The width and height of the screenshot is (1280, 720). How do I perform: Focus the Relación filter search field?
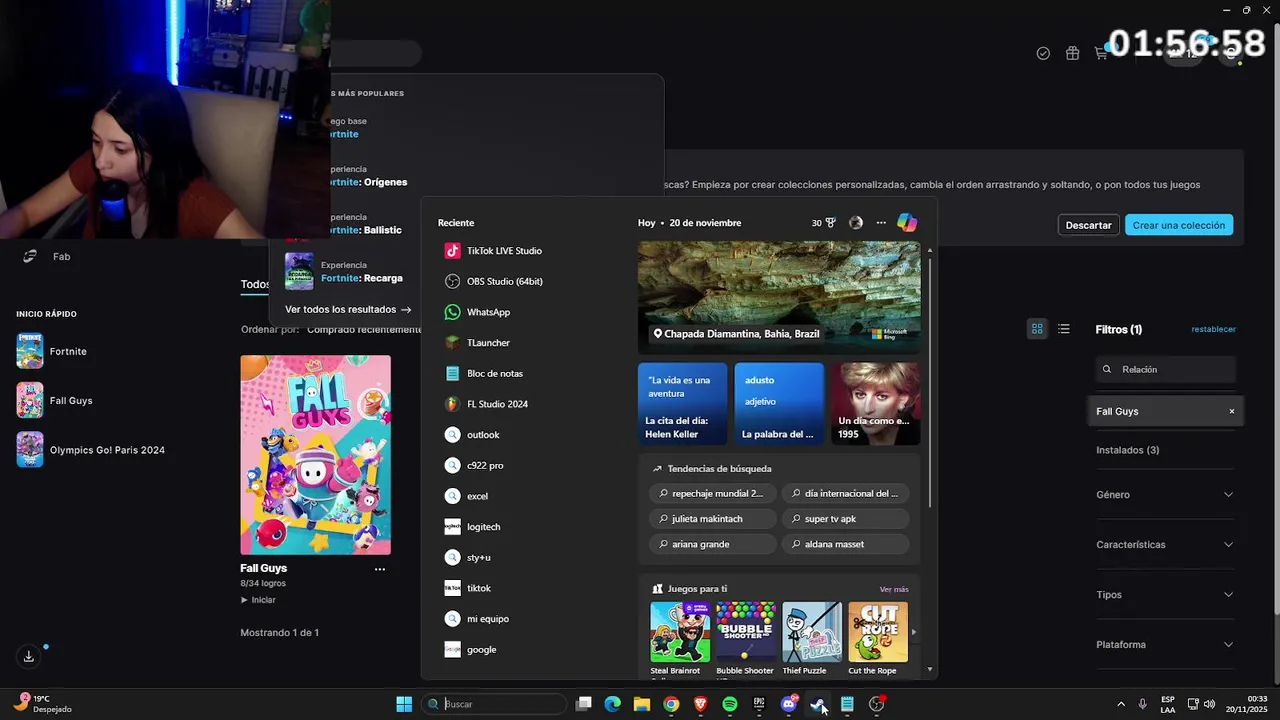pyautogui.click(x=1165, y=369)
